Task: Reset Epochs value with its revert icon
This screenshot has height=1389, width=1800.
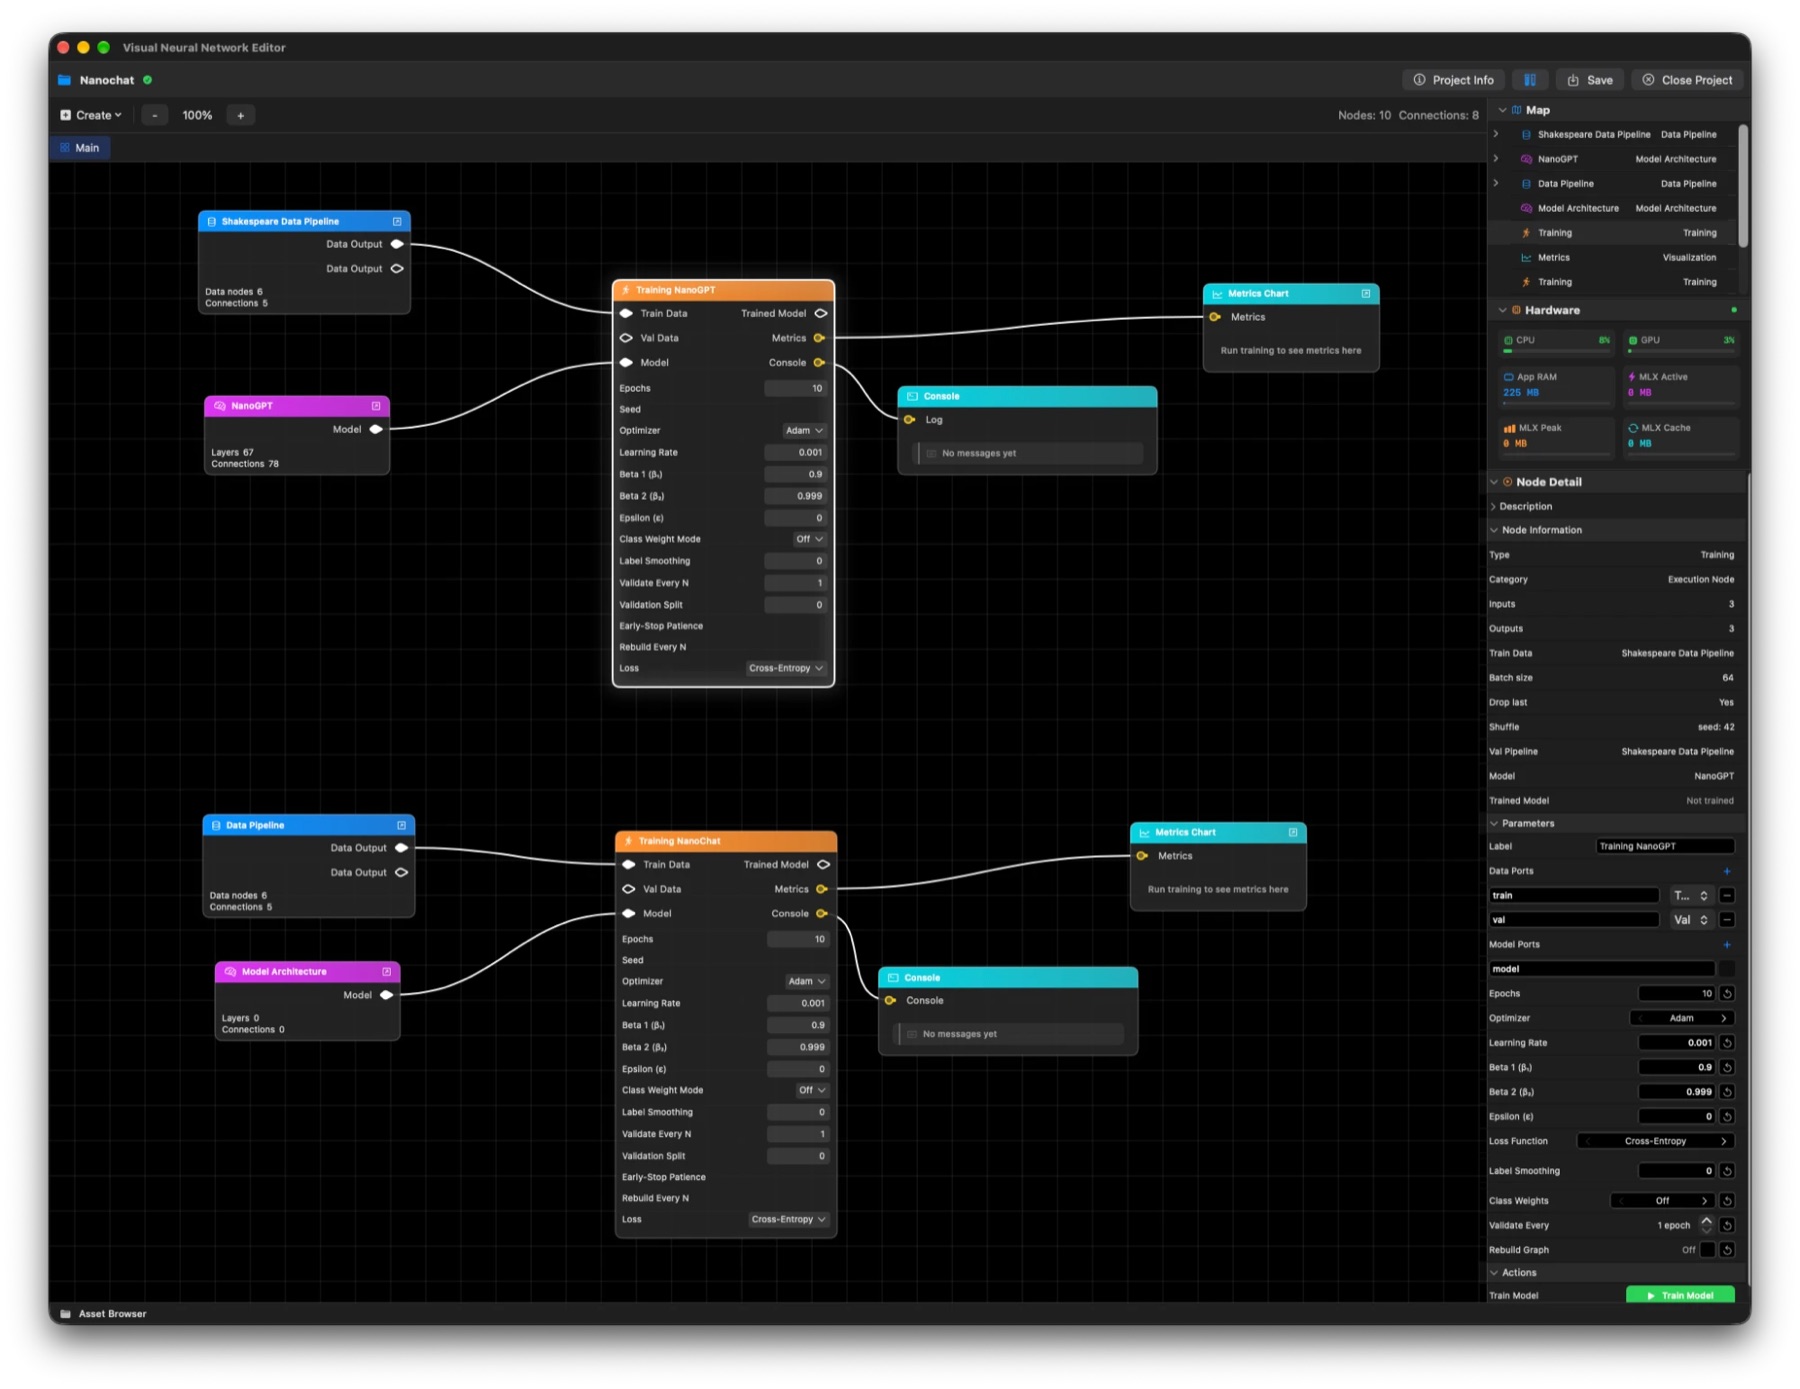Action: pyautogui.click(x=1727, y=994)
